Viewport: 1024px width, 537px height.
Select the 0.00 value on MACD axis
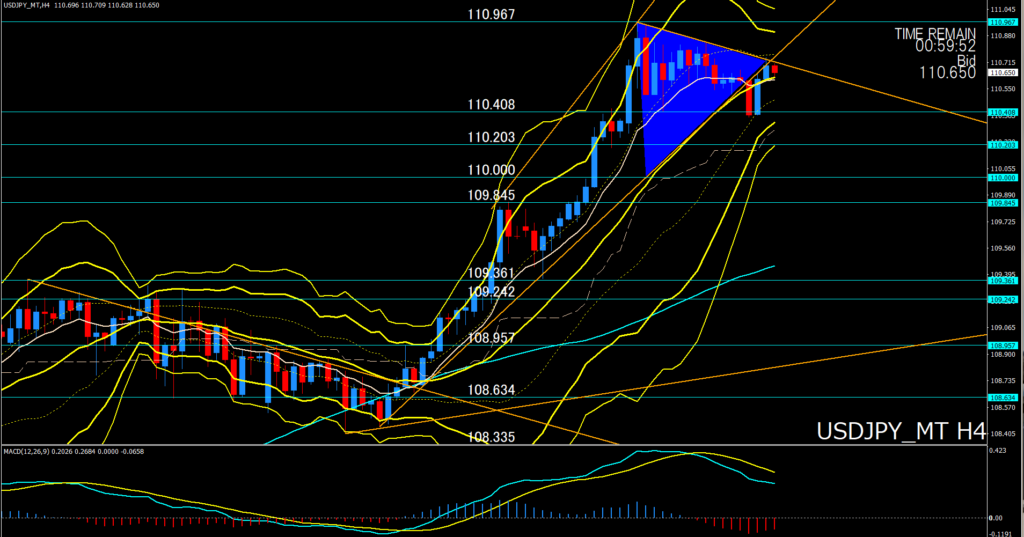[x=996, y=518]
